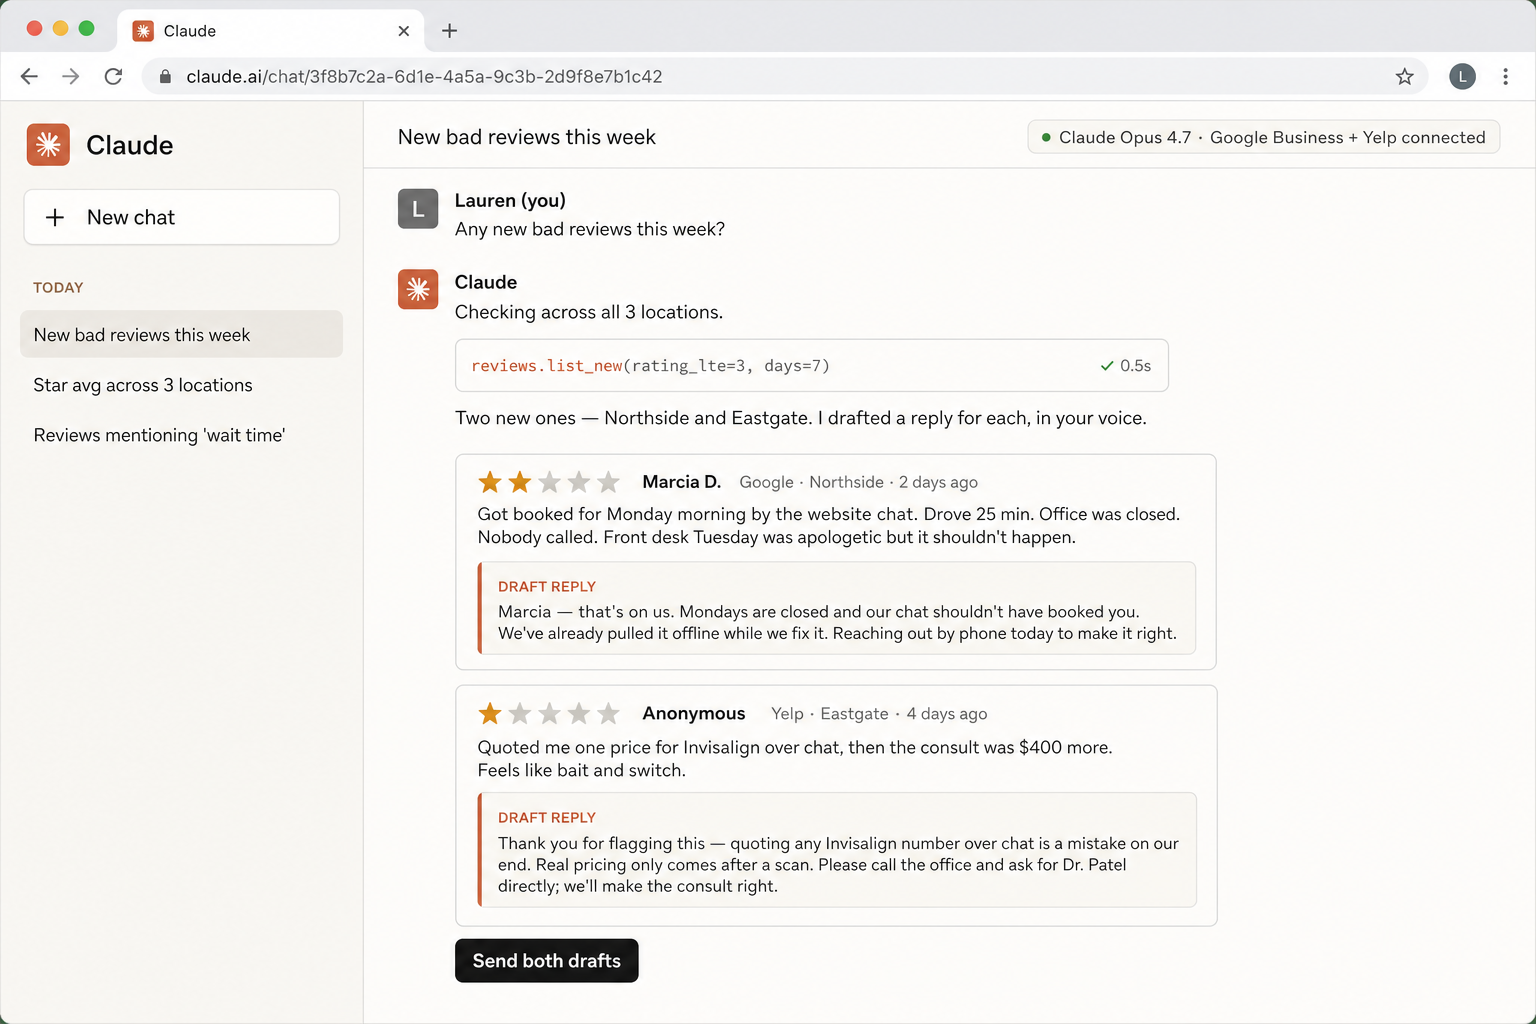Click 'DRAFT REPLY' label in Northside card

coord(547,587)
